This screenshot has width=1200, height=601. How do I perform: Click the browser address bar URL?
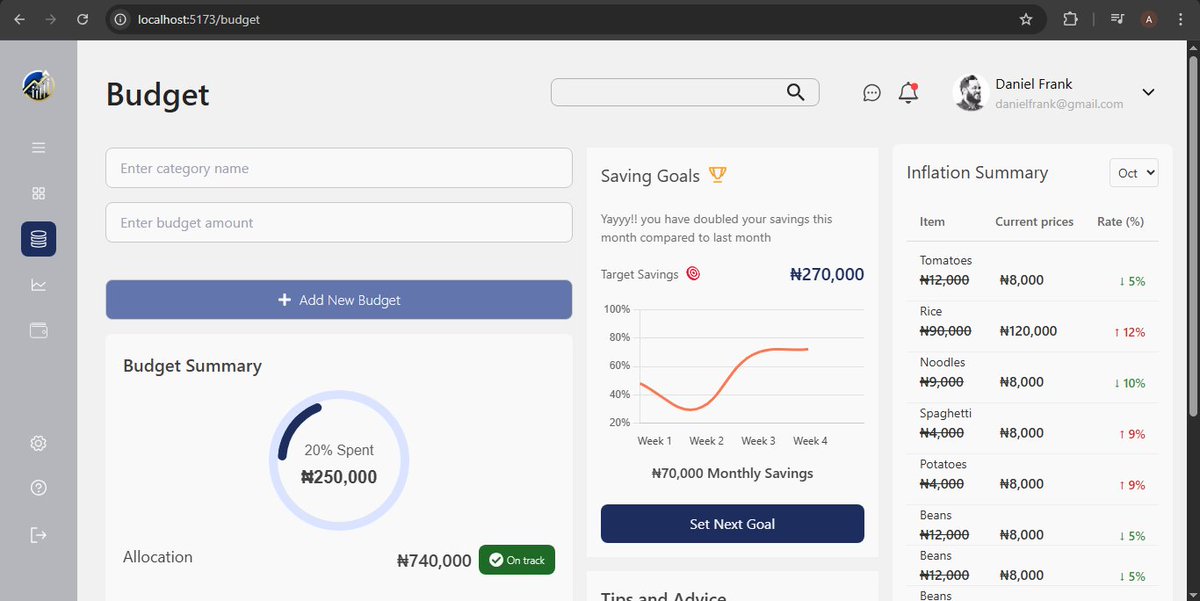[x=198, y=19]
